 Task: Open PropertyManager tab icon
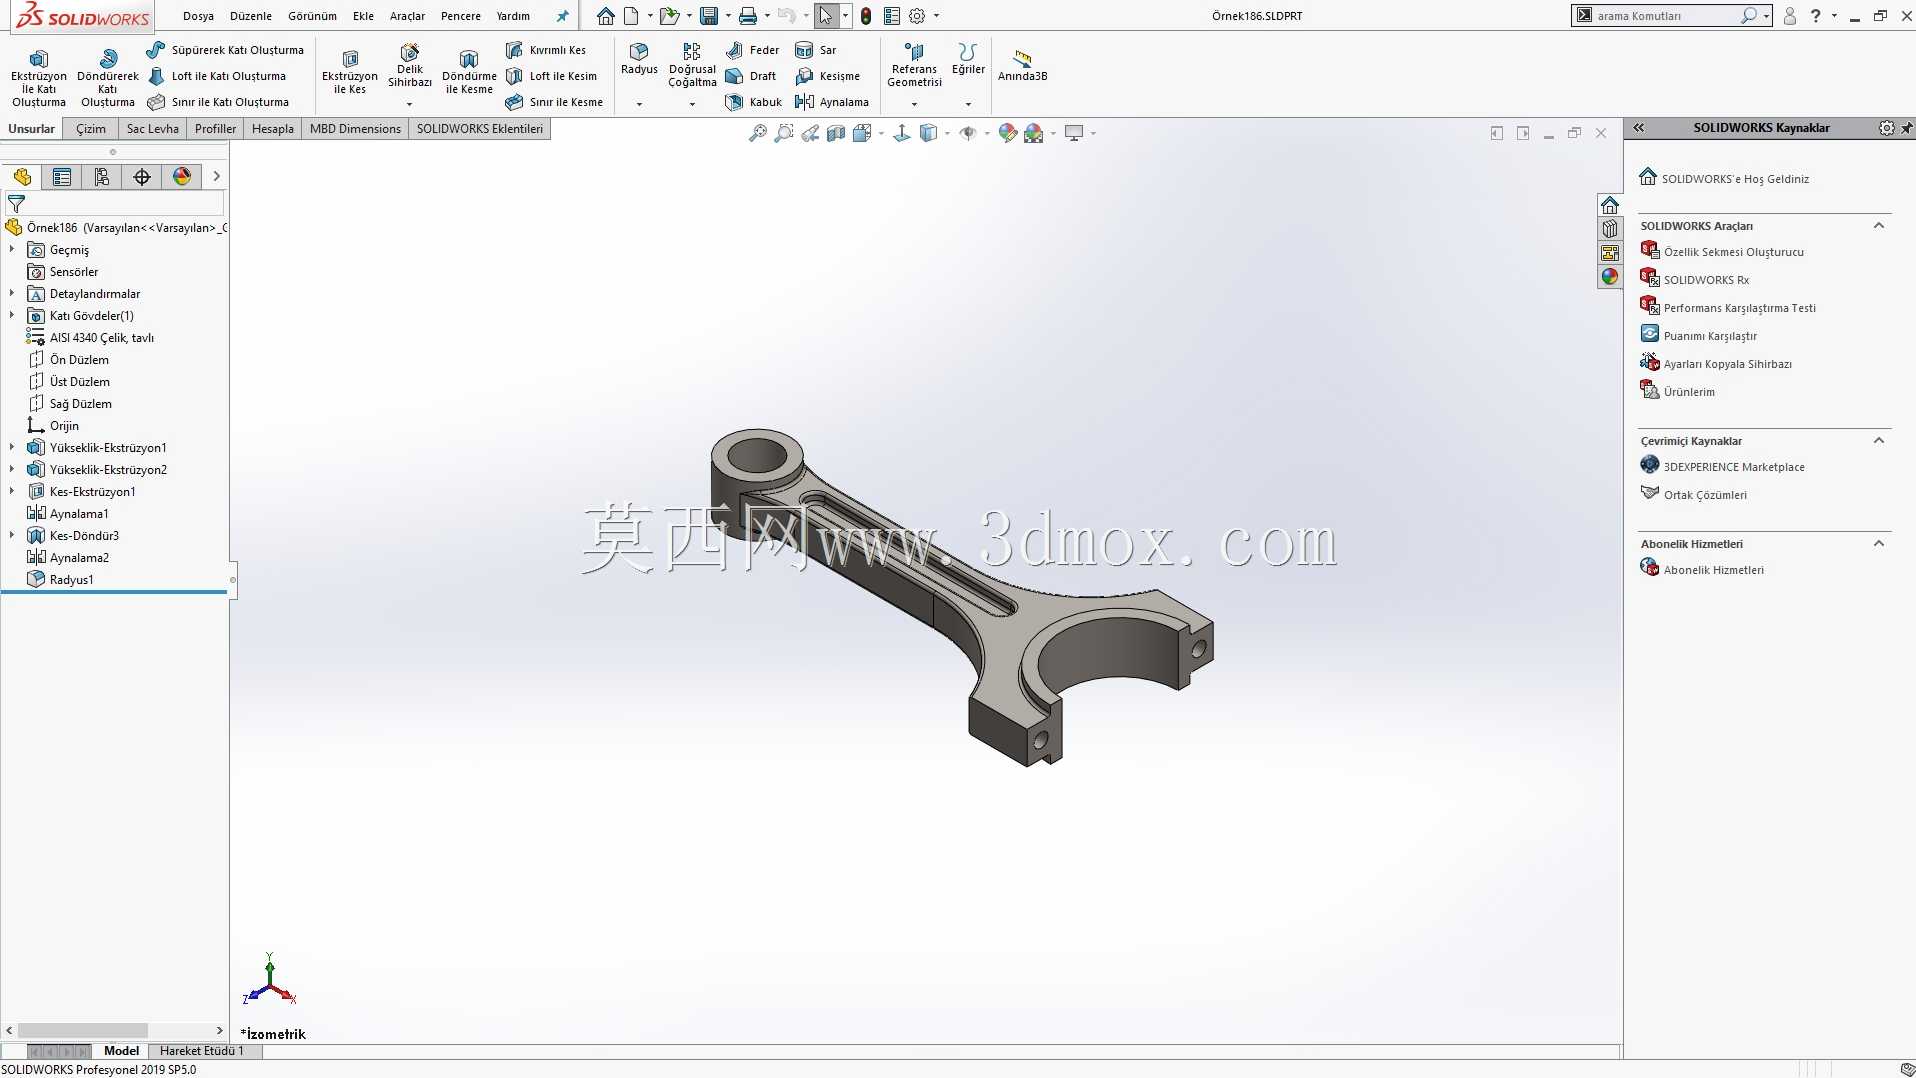62,177
